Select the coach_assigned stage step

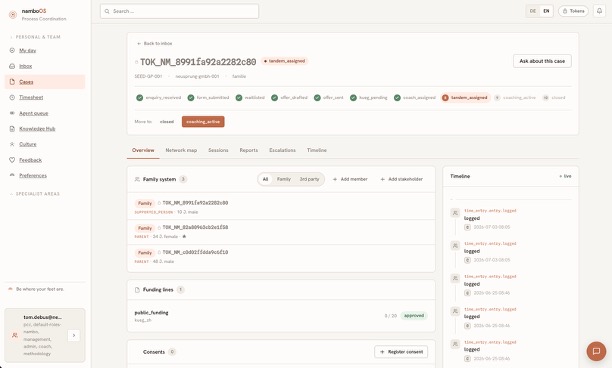[x=415, y=98]
